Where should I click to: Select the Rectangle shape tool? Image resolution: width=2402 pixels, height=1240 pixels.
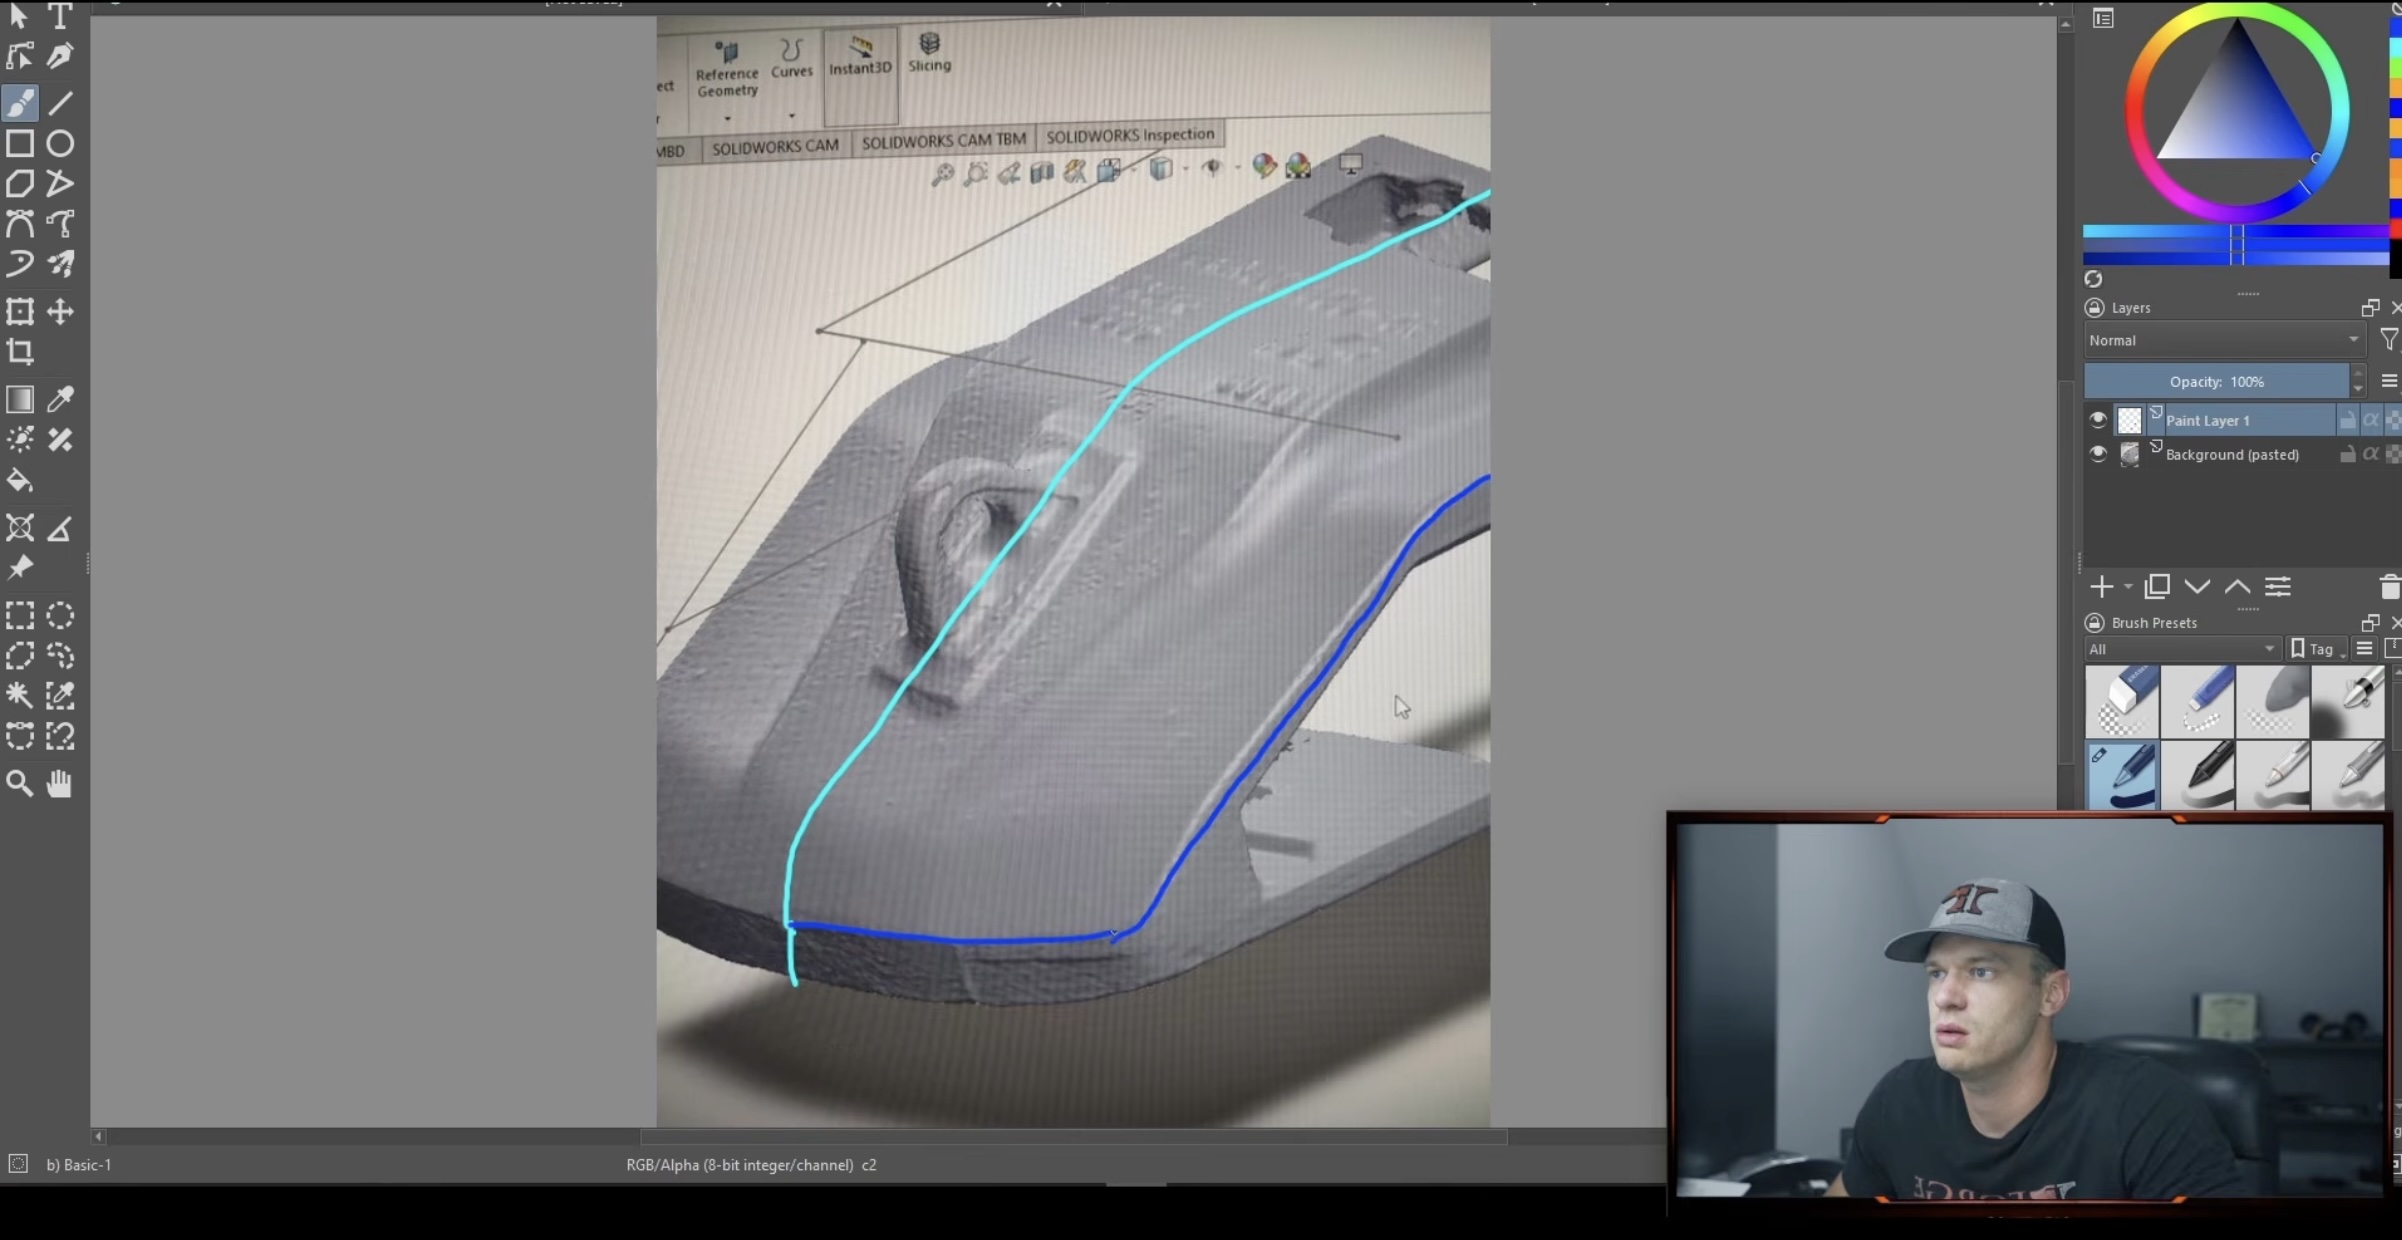click(x=19, y=143)
